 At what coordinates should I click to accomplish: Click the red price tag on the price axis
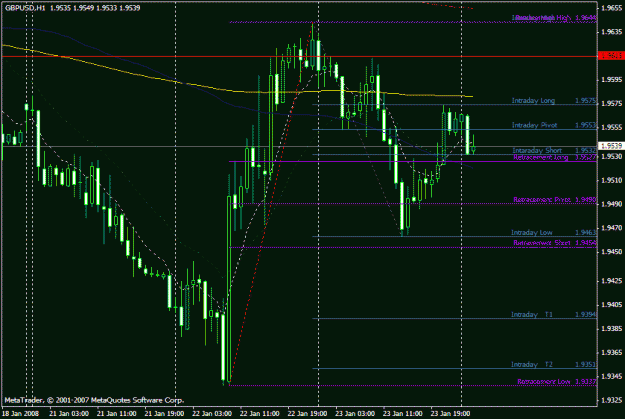click(611, 56)
